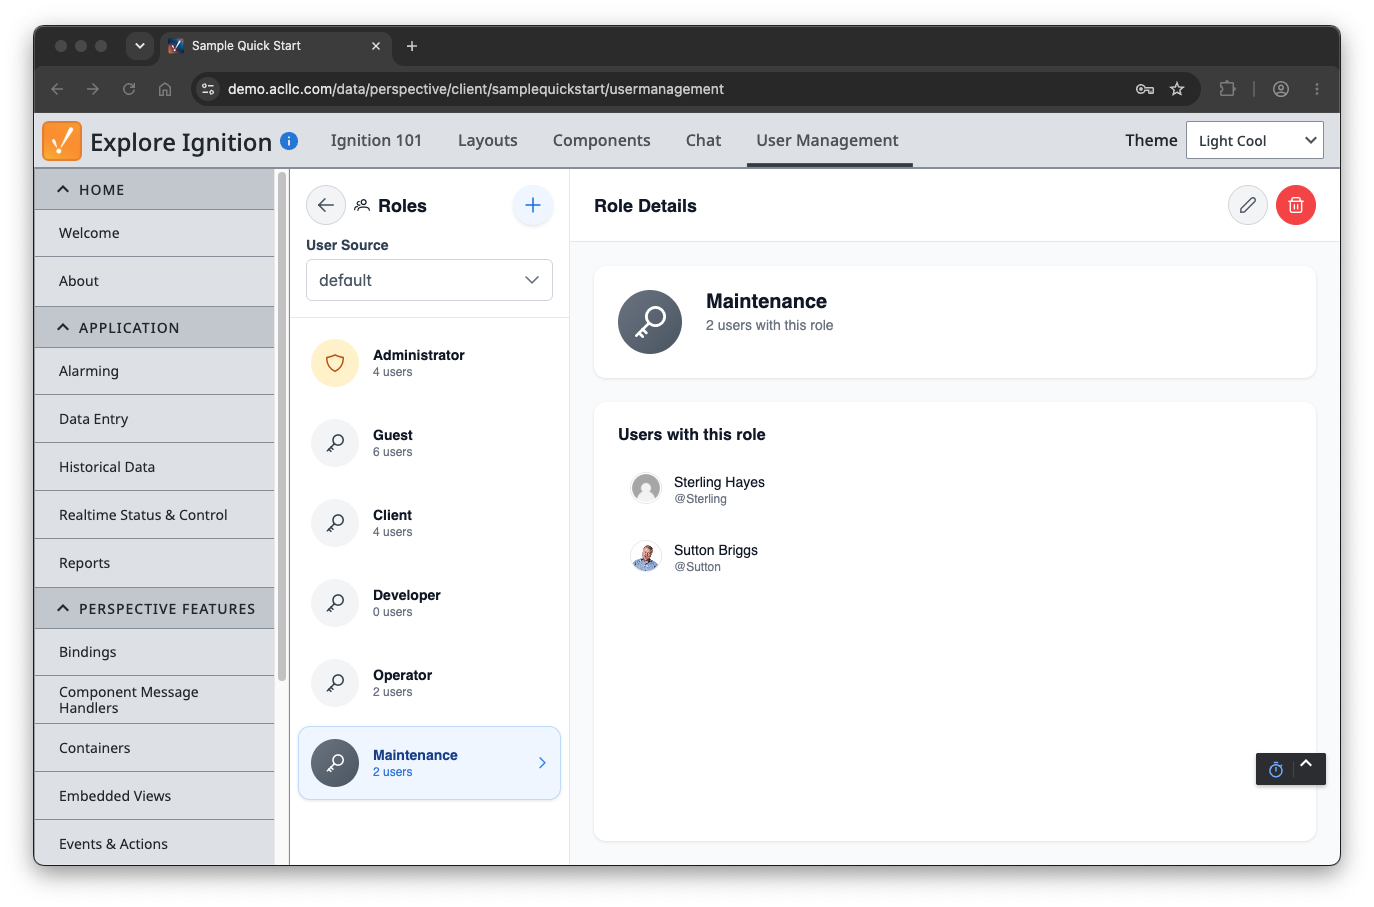Click Sterling Hayes avatar icon

coord(646,489)
